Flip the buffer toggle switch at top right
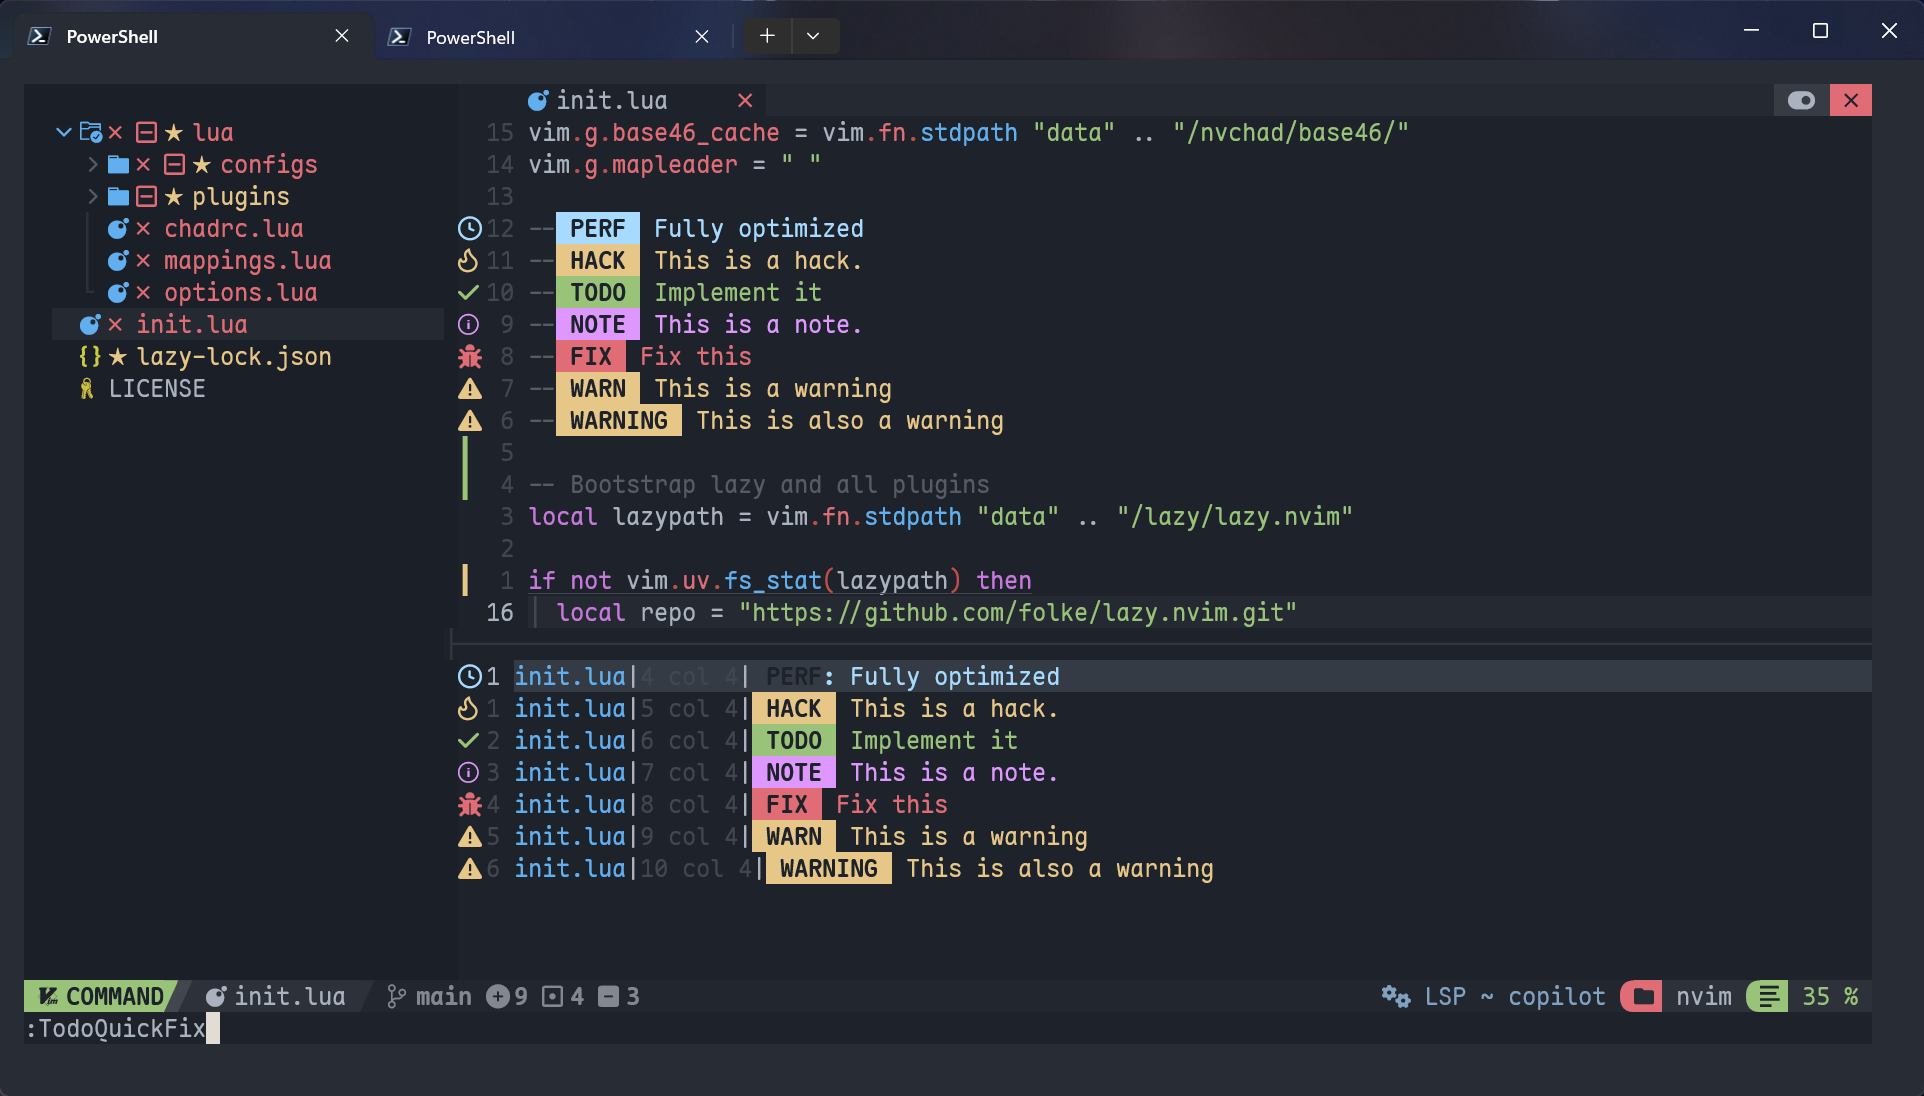The image size is (1924, 1096). [1802, 100]
